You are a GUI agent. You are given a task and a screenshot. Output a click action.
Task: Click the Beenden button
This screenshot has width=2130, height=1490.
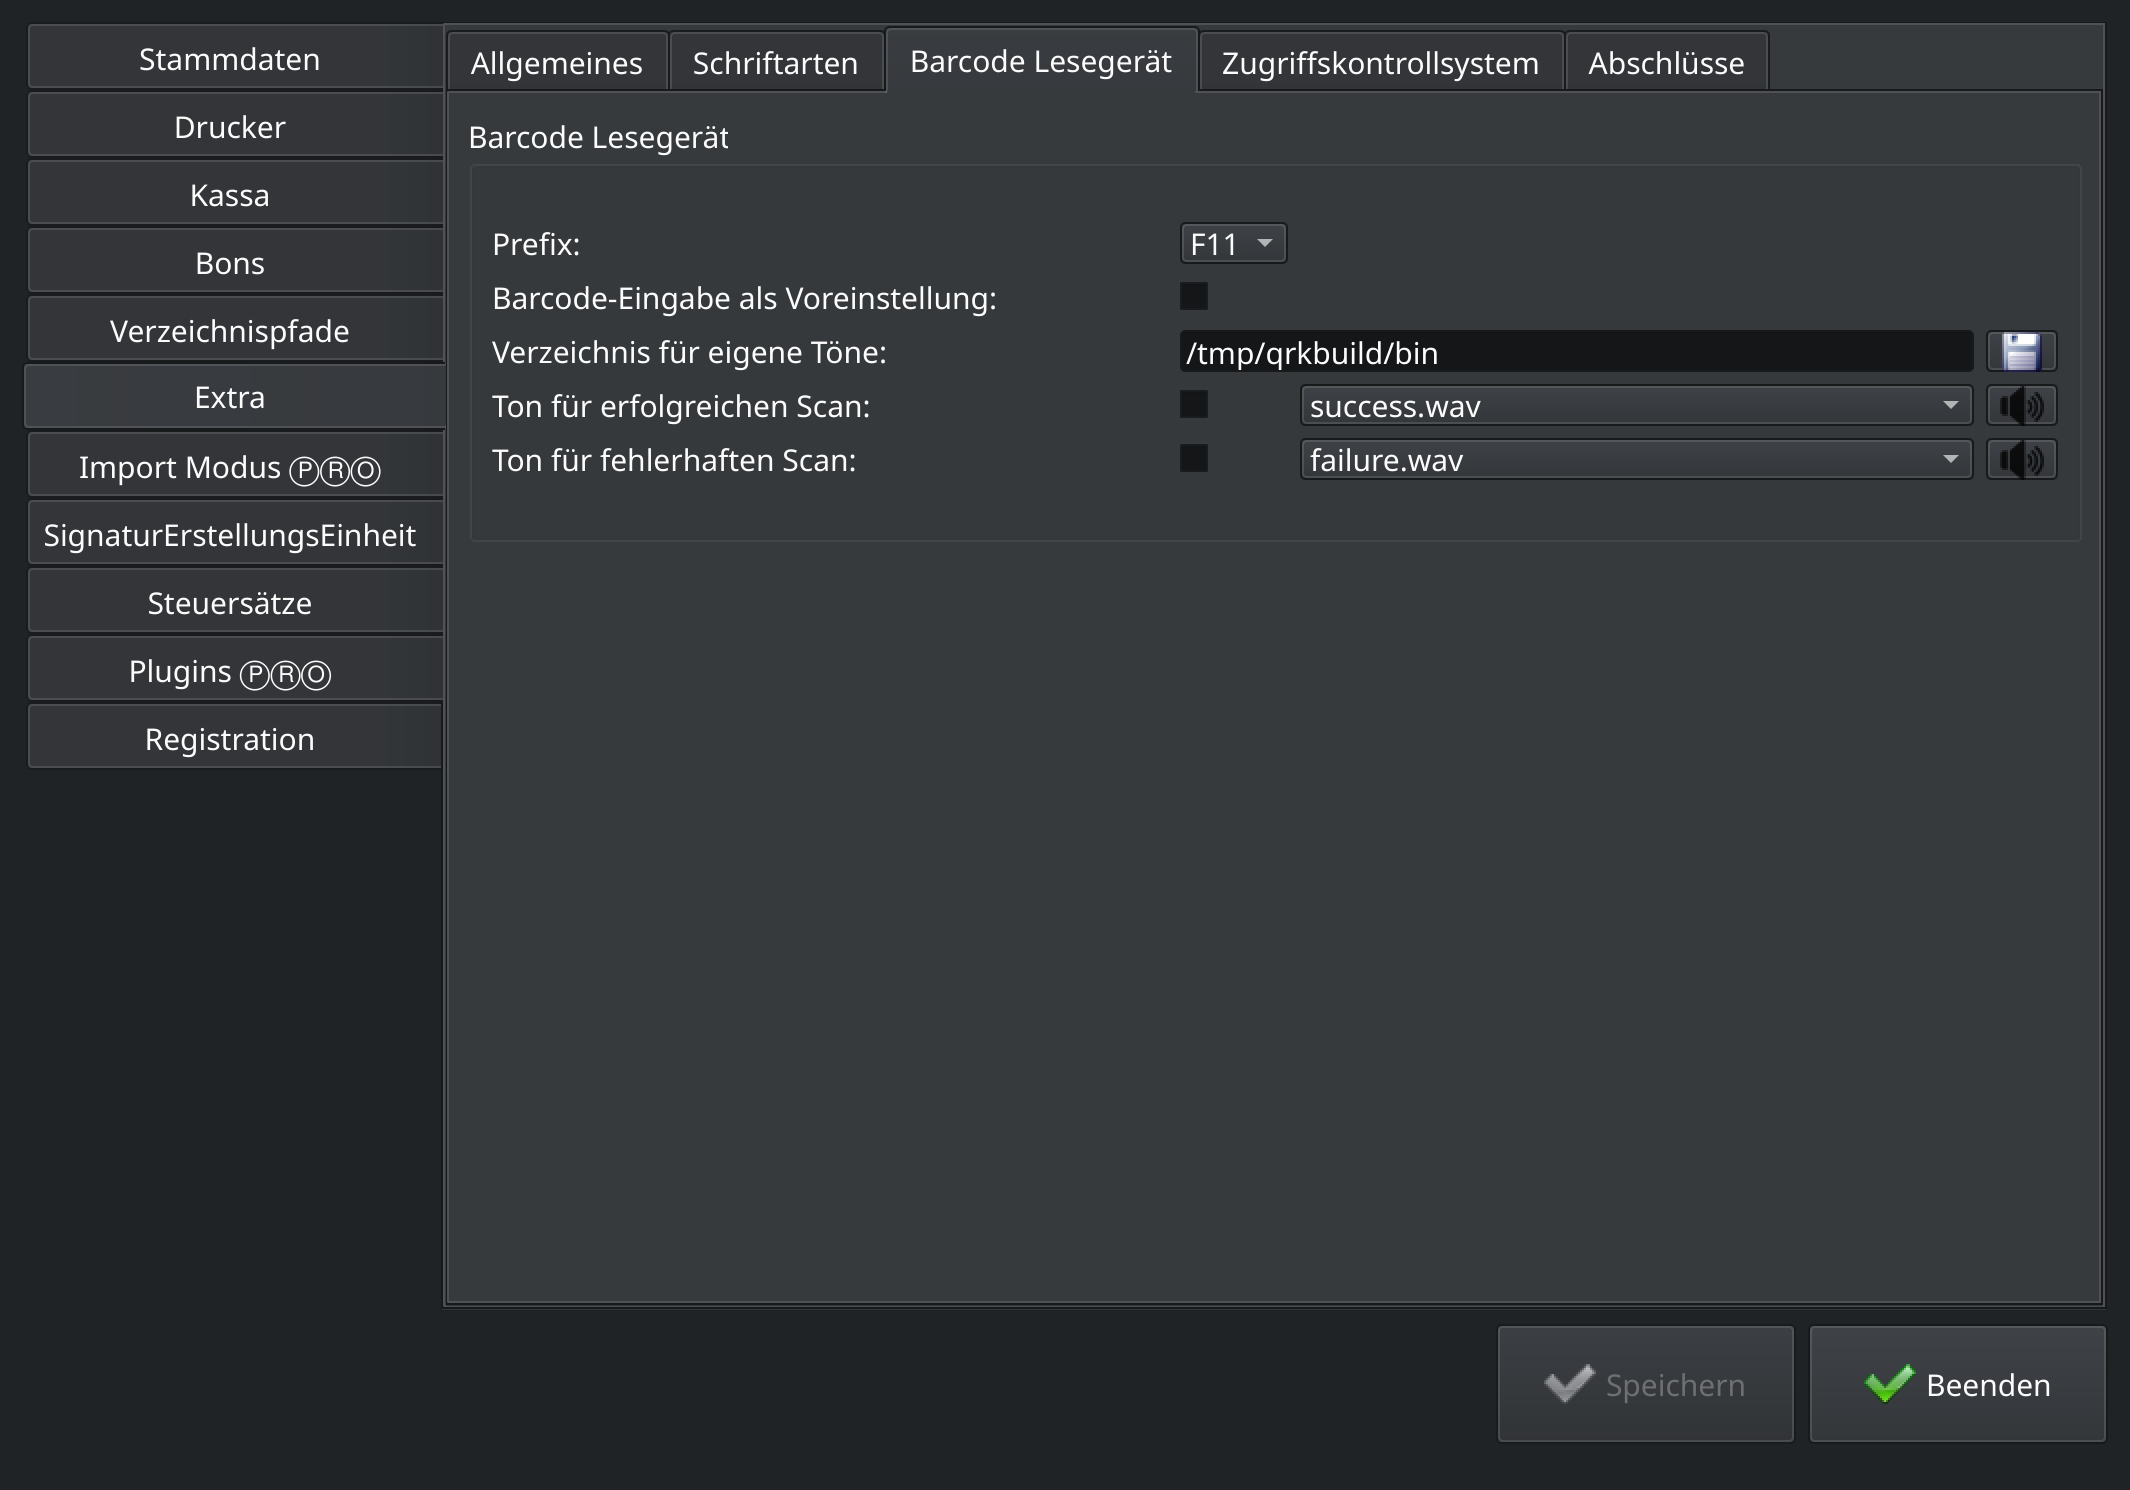coord(1958,1384)
